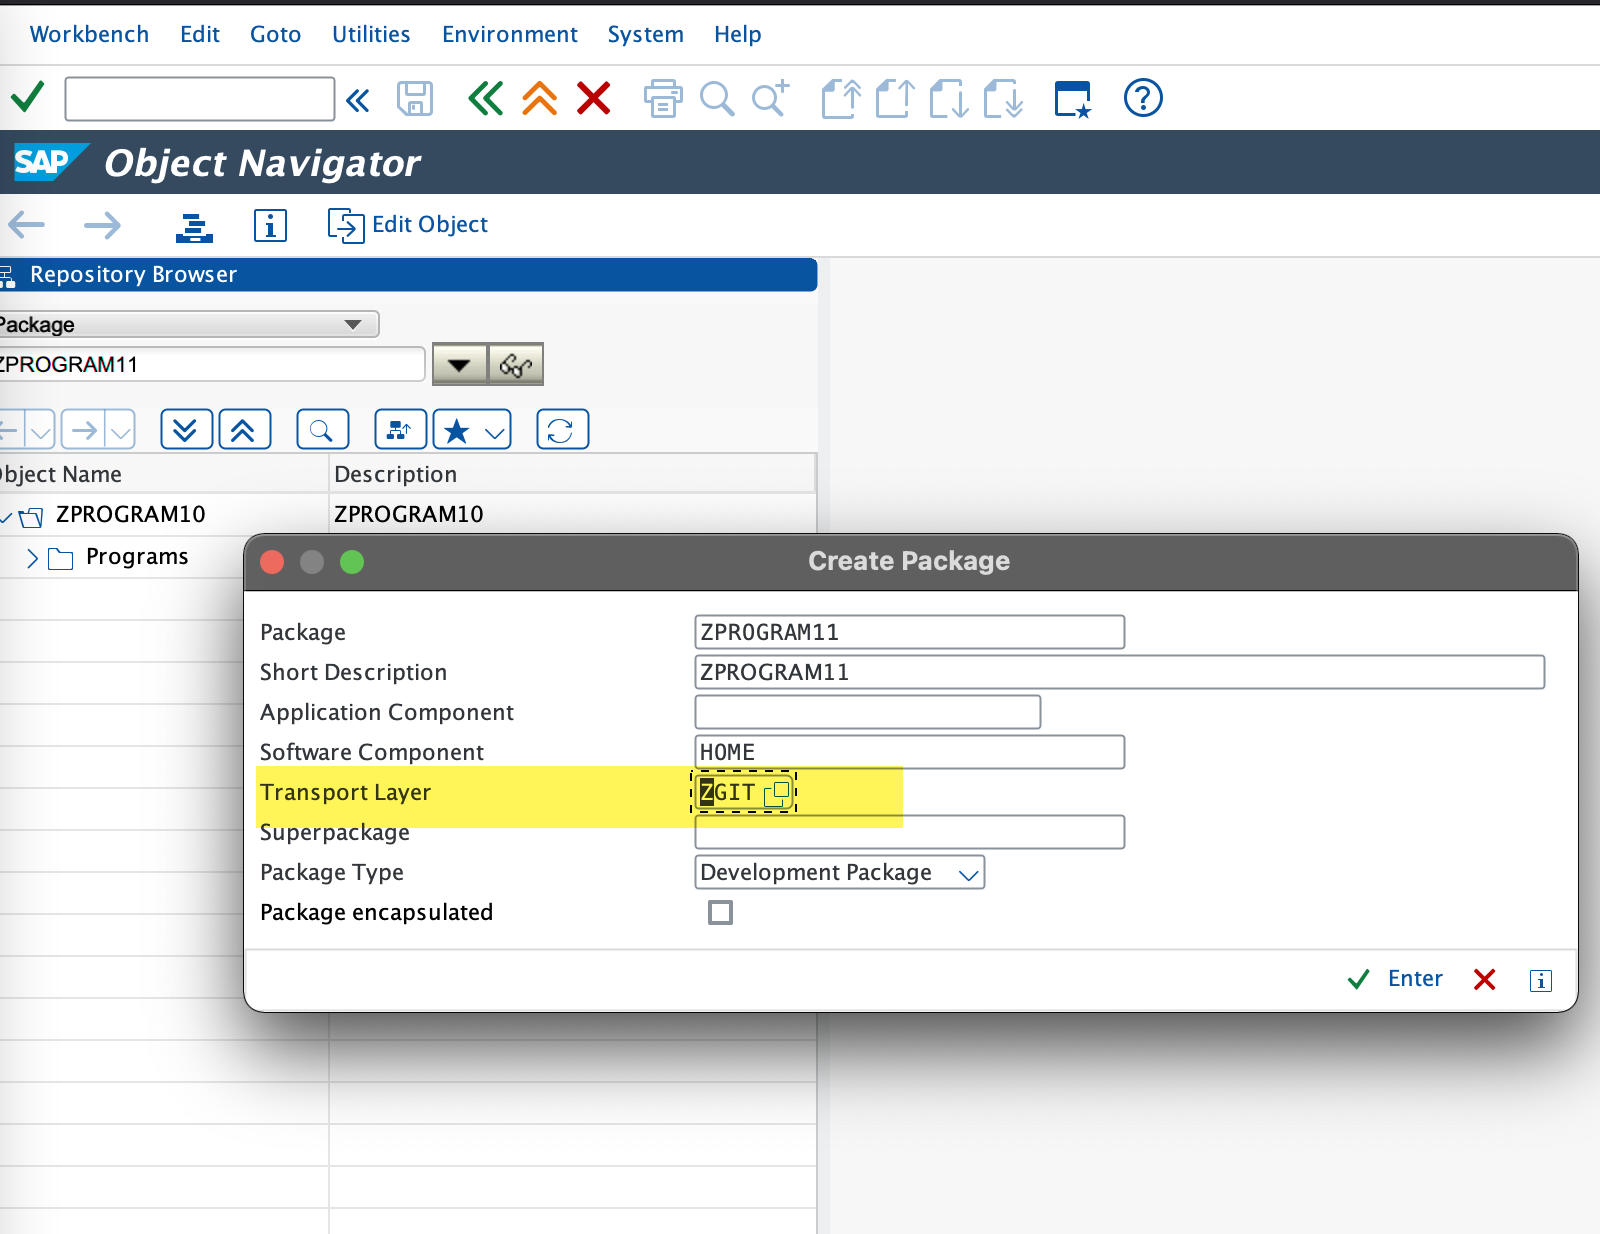Click the Short Description field
1600x1234 pixels.
coord(1120,672)
